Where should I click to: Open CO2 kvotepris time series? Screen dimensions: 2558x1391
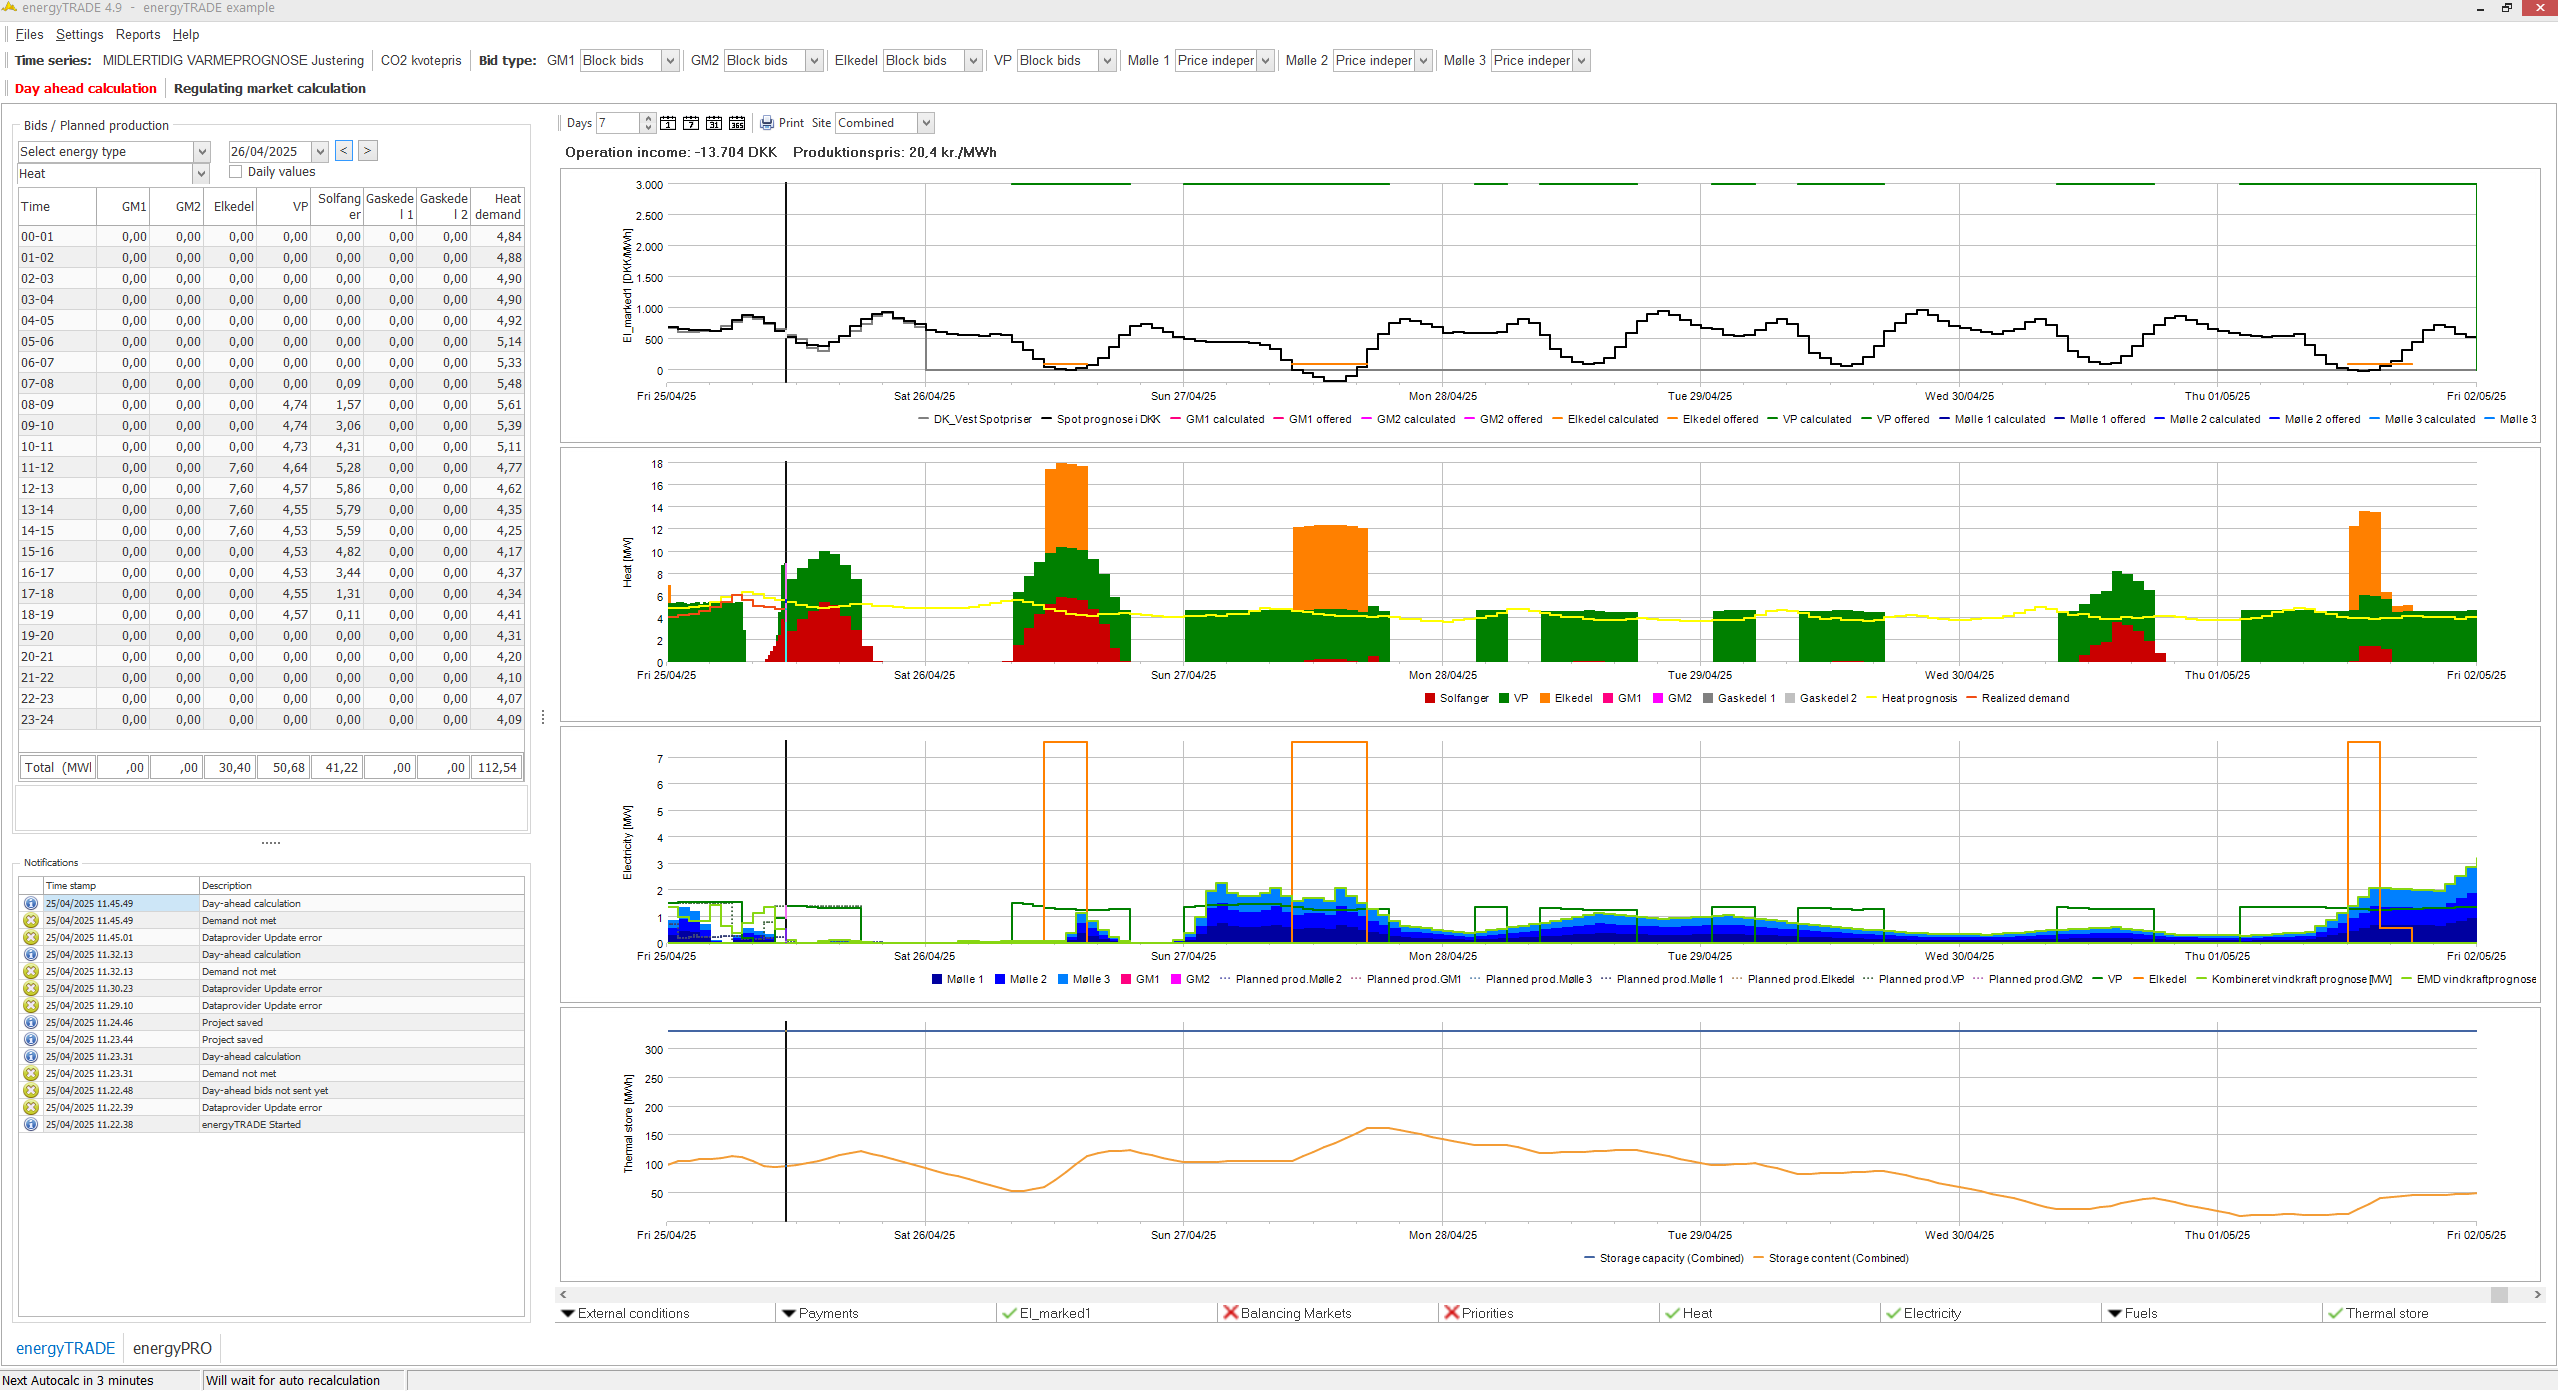coord(421,61)
